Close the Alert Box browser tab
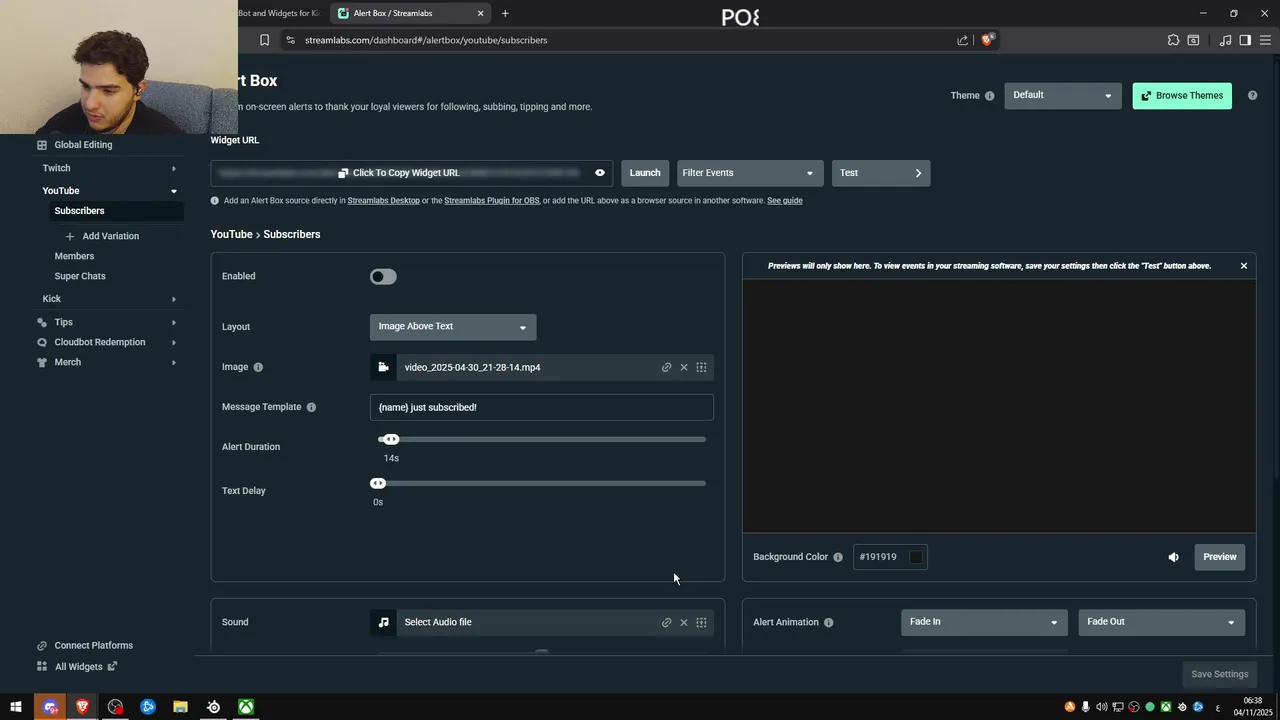 tap(480, 13)
